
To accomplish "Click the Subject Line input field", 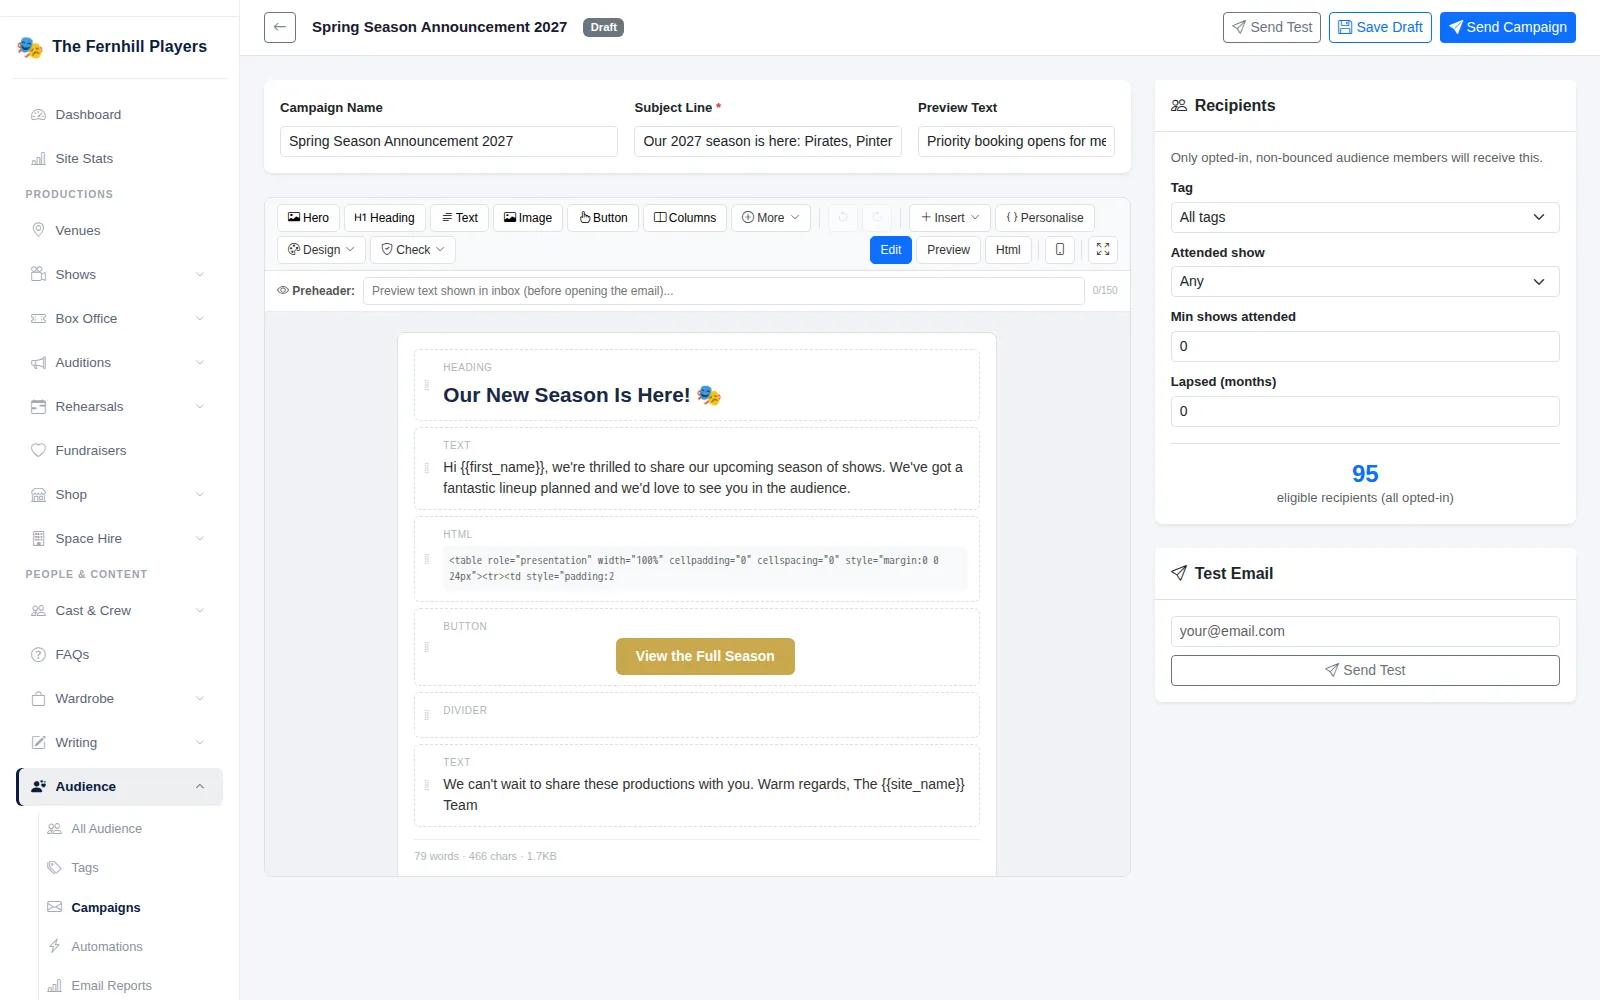I will [x=768, y=141].
